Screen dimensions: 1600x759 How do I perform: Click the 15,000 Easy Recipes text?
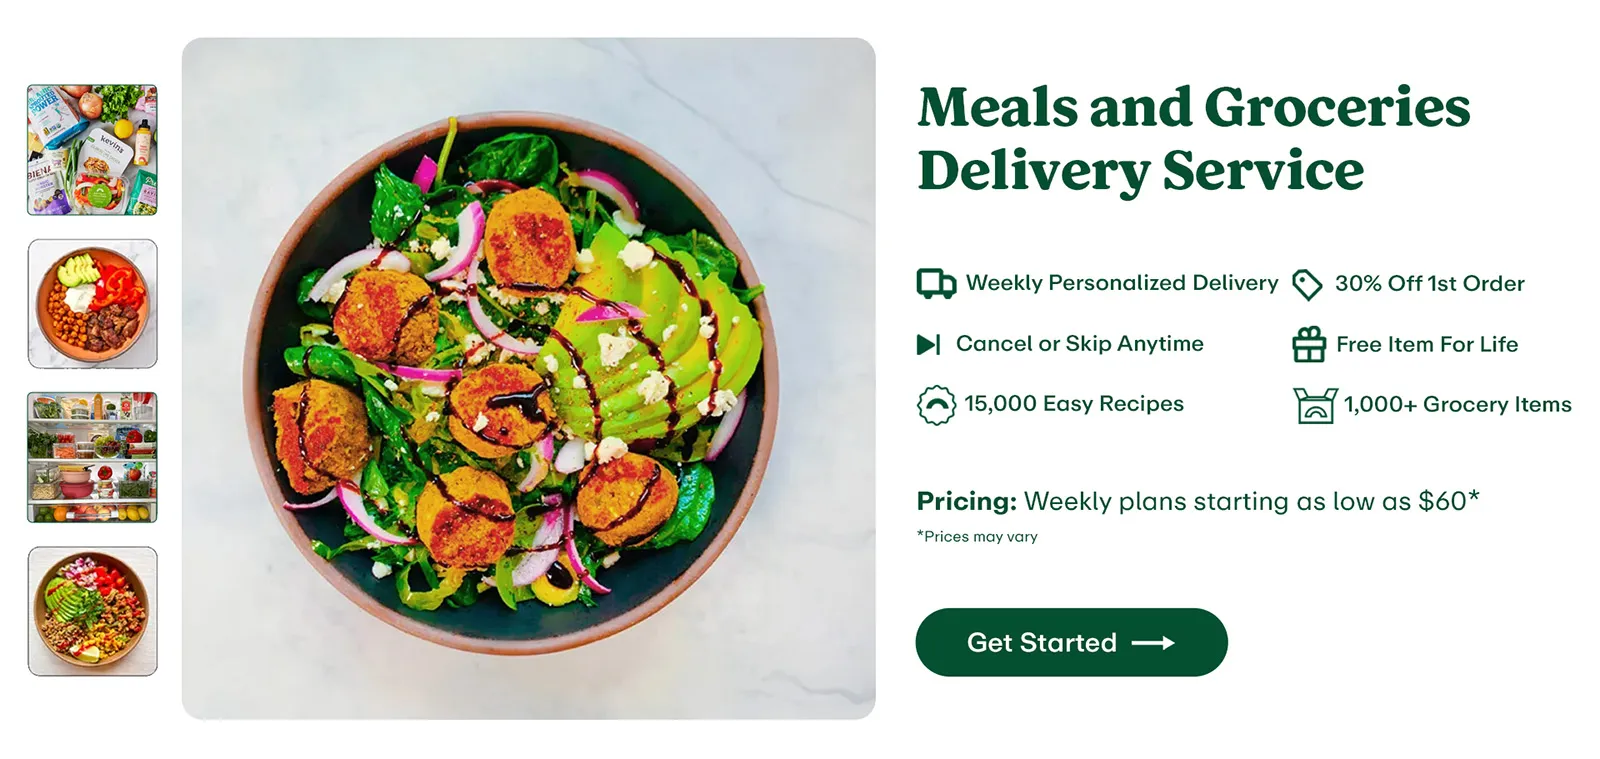[1073, 404]
